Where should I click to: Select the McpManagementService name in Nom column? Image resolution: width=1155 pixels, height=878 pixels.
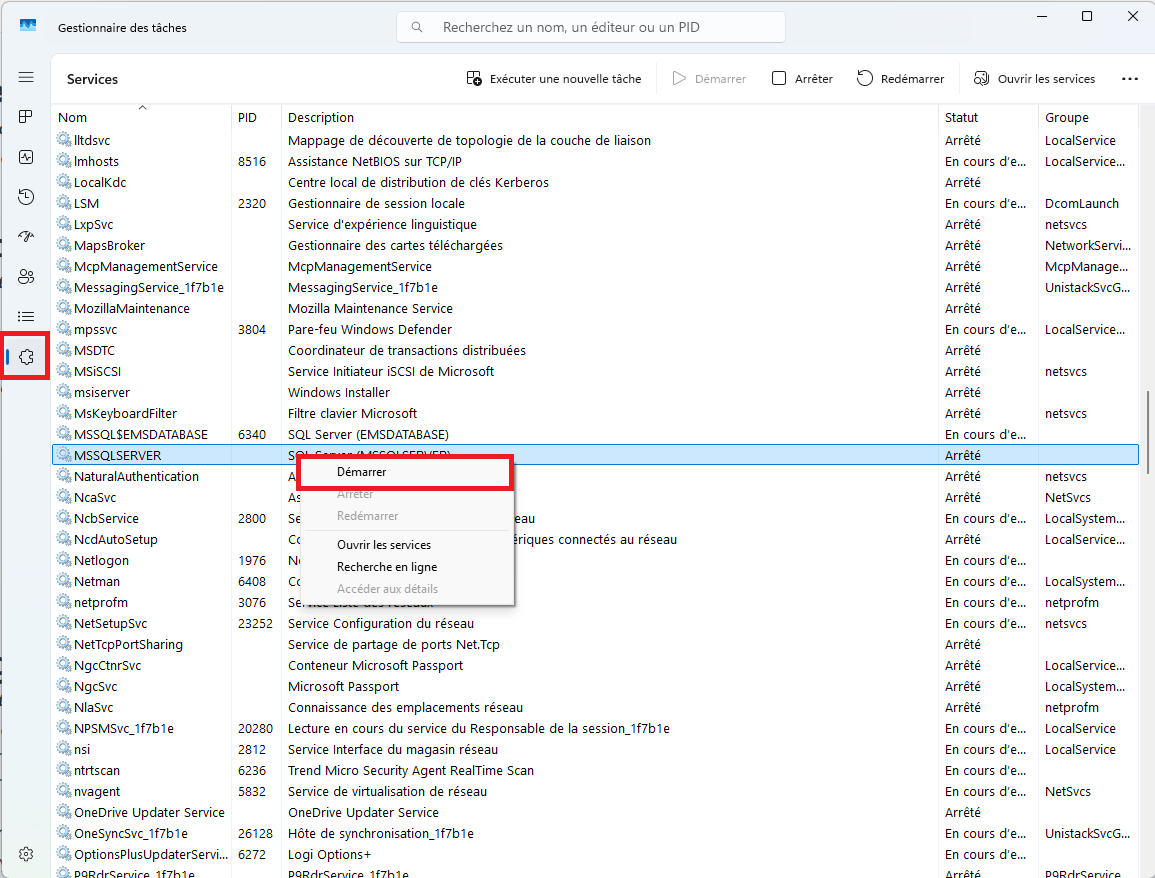pyautogui.click(x=146, y=266)
